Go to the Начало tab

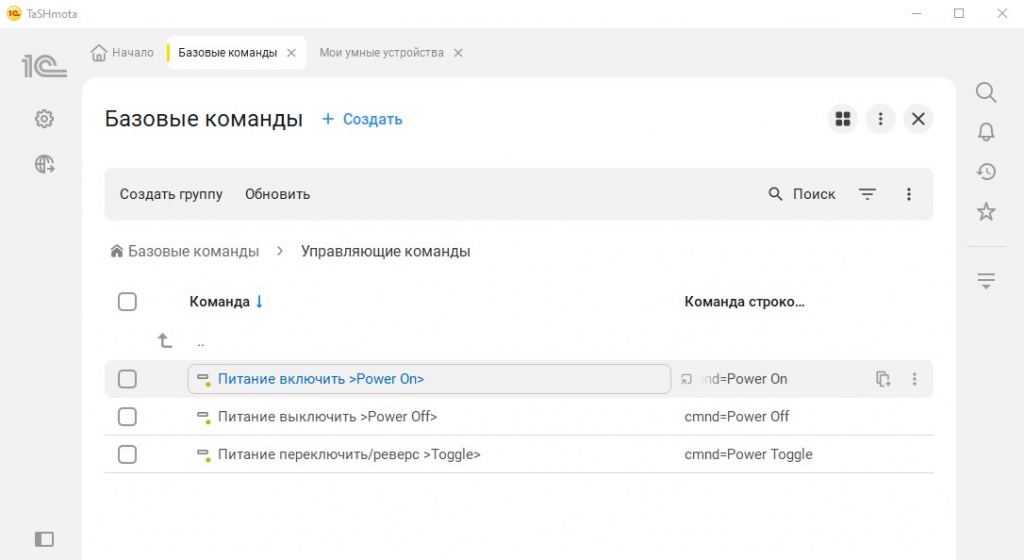tap(123, 53)
